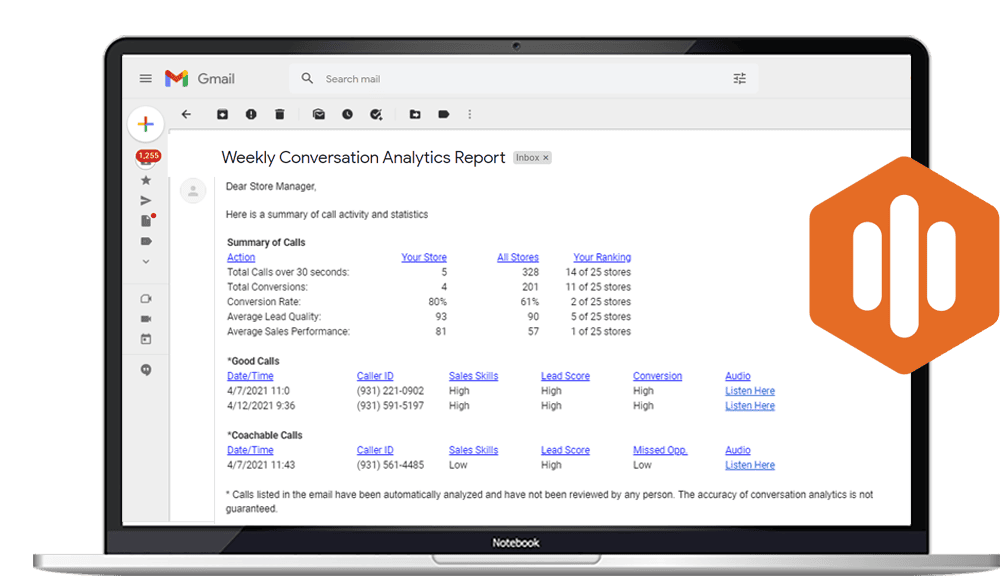Click caller number (931) 591-5197

pos(390,406)
